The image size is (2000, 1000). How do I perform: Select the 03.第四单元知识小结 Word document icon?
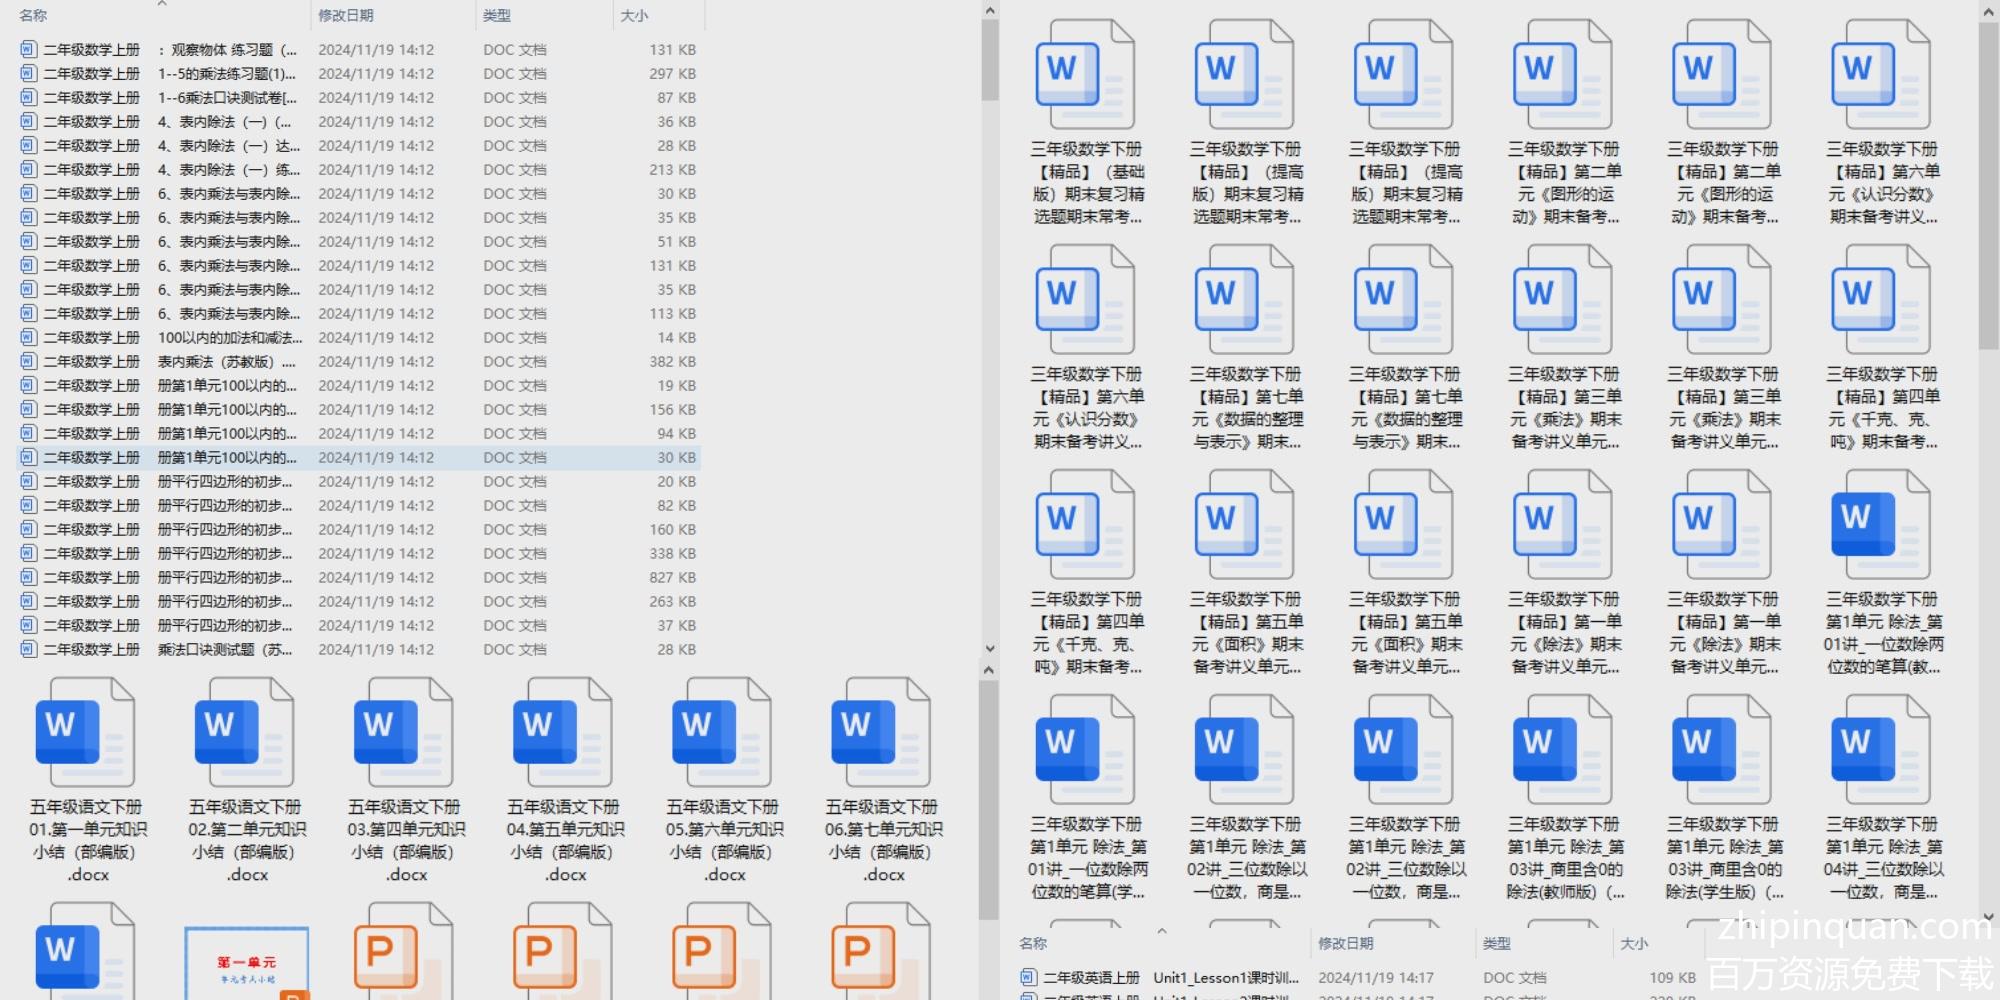(403, 732)
